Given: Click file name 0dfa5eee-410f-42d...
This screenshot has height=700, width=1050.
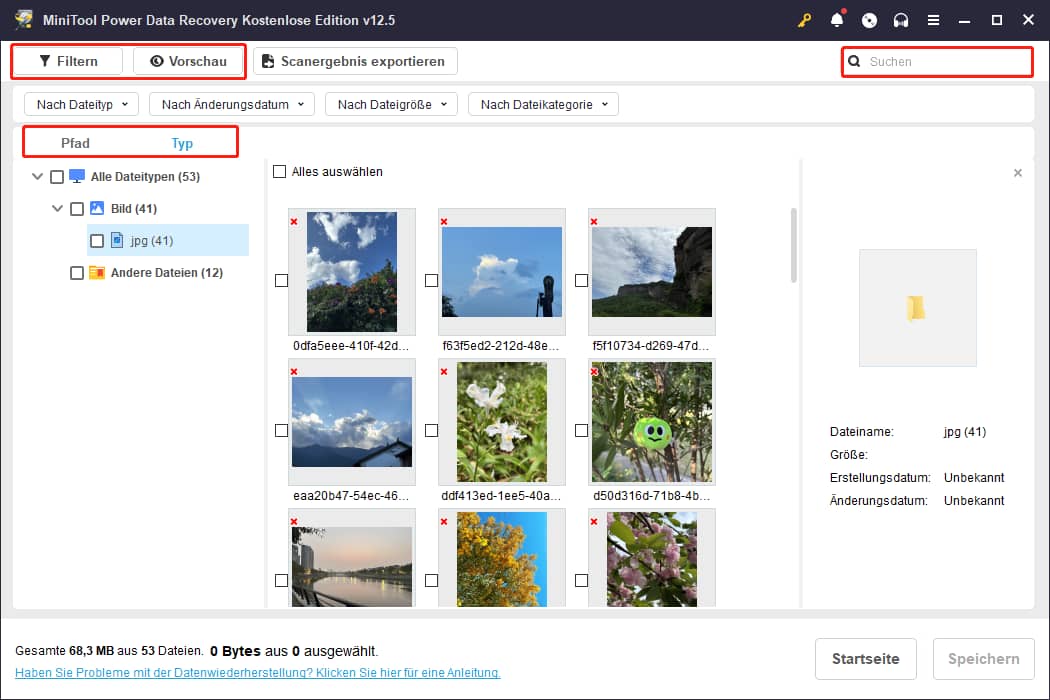Looking at the screenshot, I should 350,346.
